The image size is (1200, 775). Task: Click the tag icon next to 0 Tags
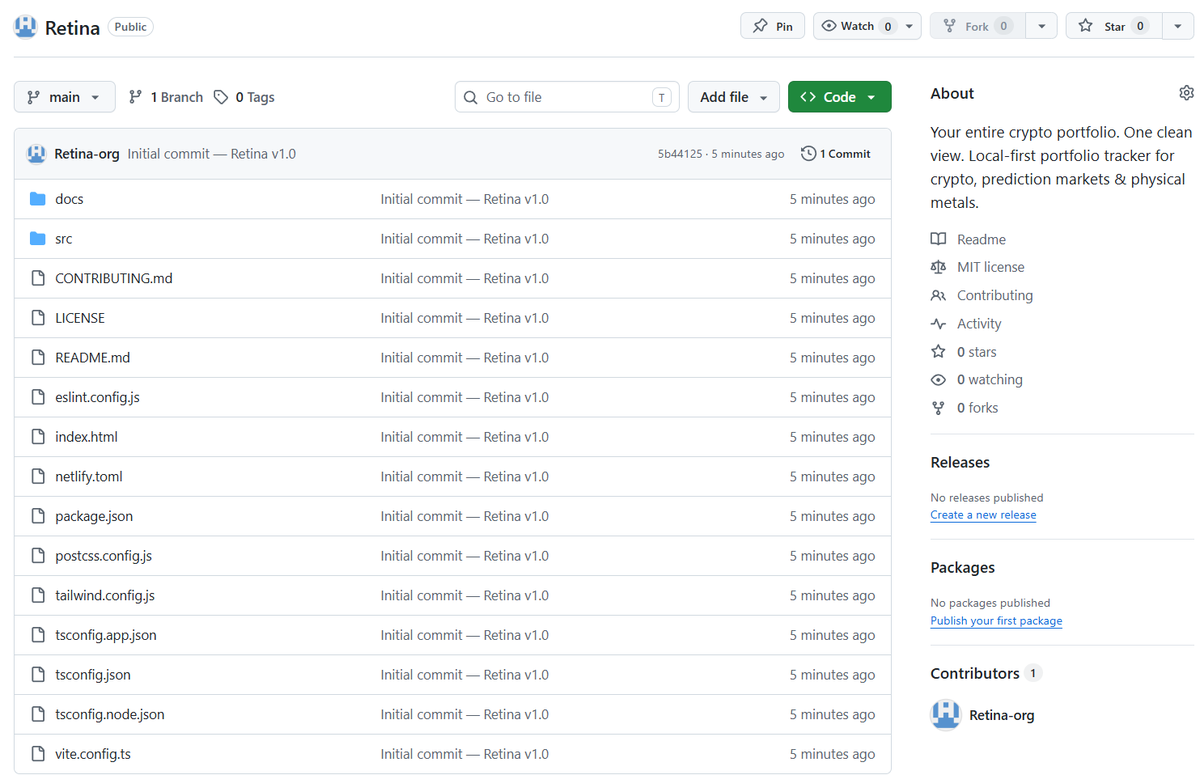click(x=221, y=97)
